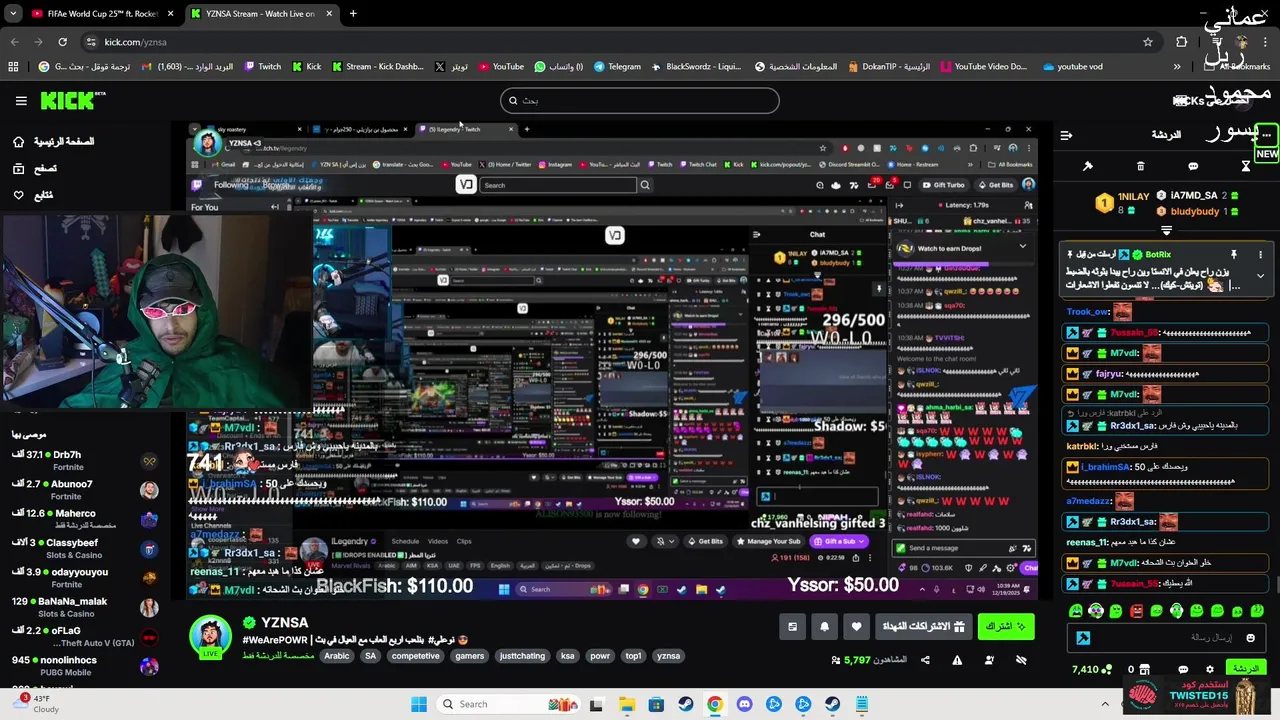Click the chat hourglass slow-mode icon
1280x720 pixels.
pos(1246,166)
